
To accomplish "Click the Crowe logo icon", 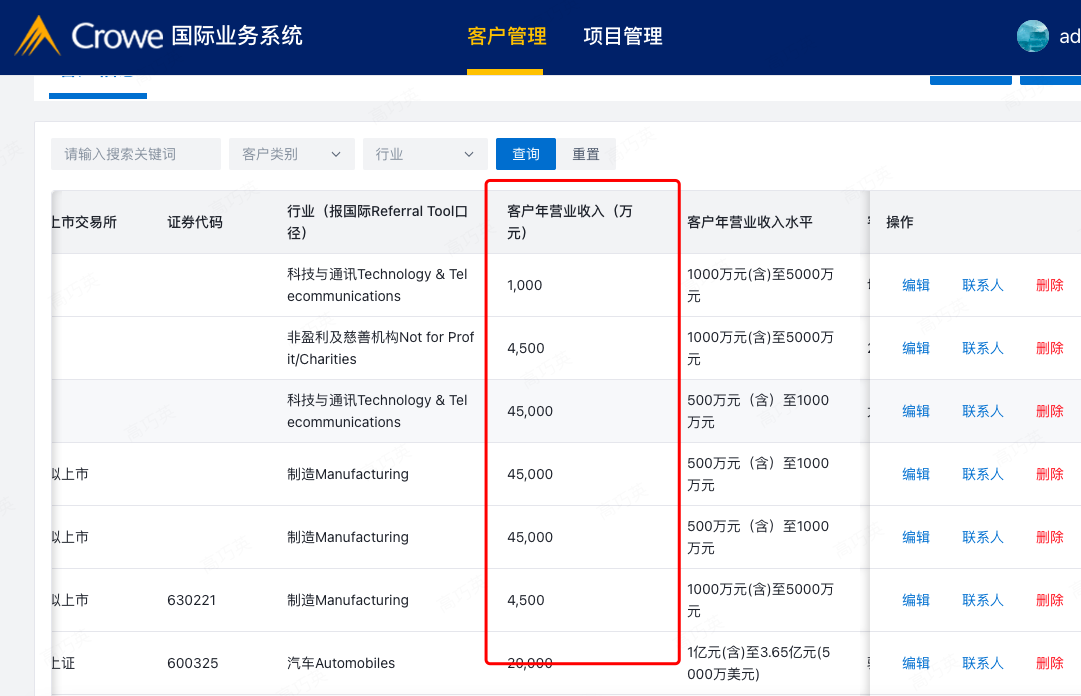I will pyautogui.click(x=37, y=37).
